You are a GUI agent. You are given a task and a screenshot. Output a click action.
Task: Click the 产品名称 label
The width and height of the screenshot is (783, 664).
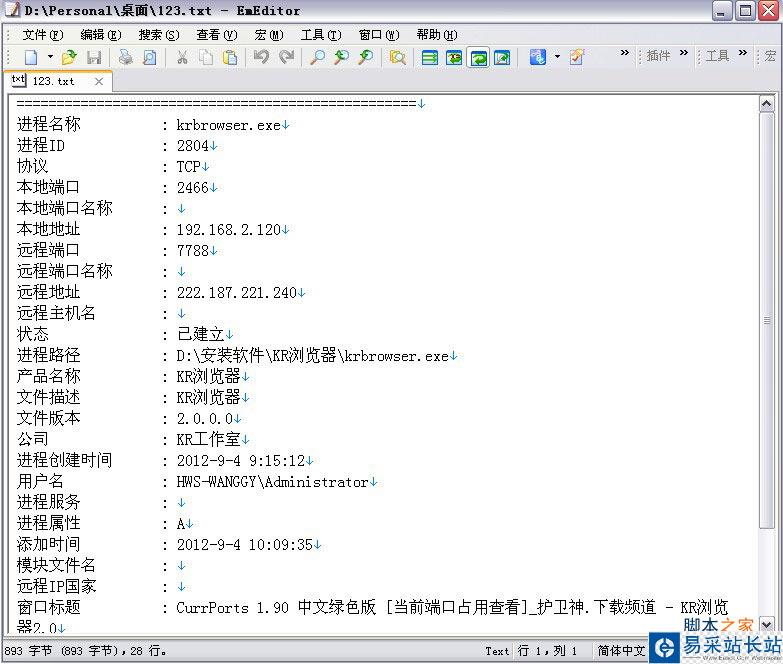(48, 376)
